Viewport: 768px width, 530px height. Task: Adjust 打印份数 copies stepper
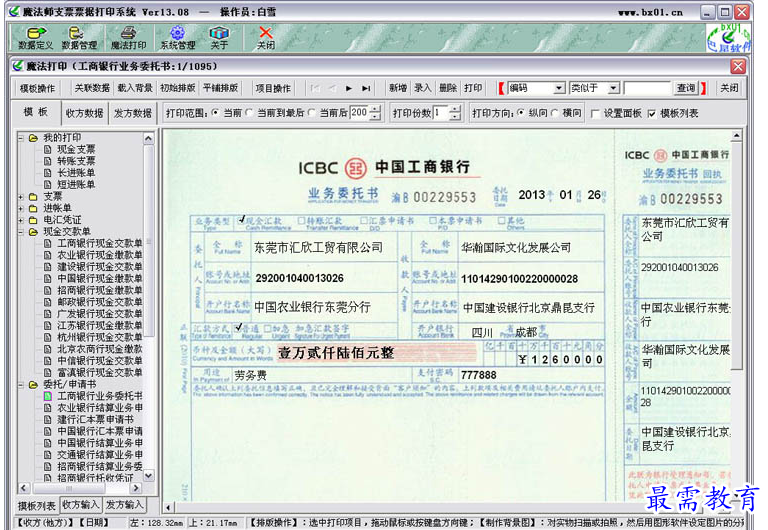point(455,113)
